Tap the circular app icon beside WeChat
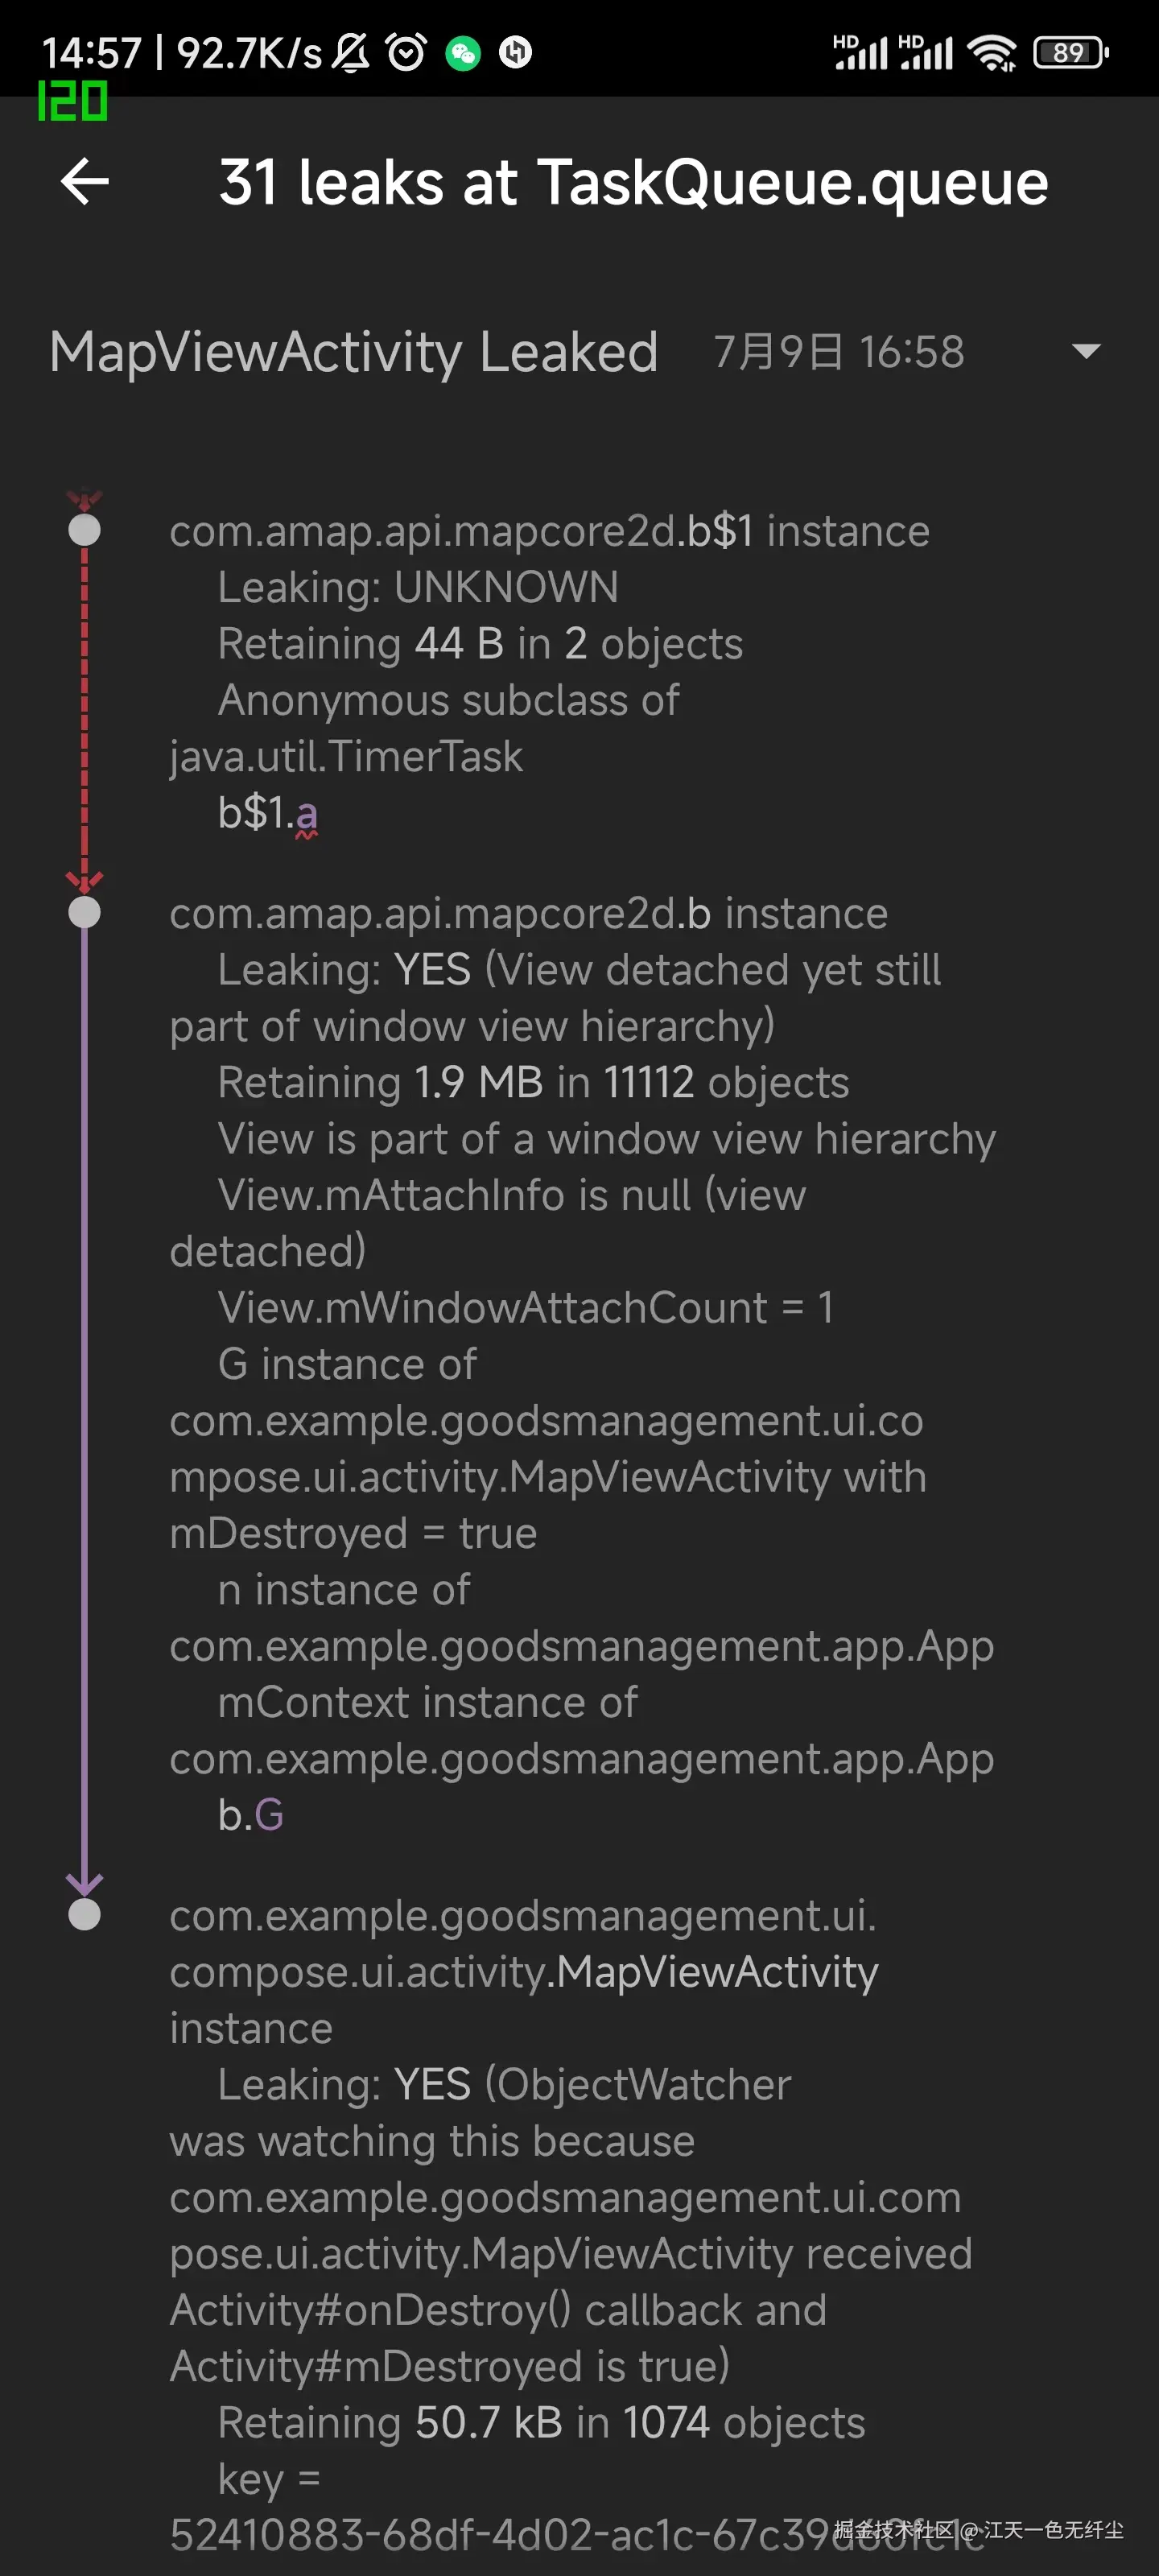This screenshot has width=1159, height=2576. [x=515, y=52]
